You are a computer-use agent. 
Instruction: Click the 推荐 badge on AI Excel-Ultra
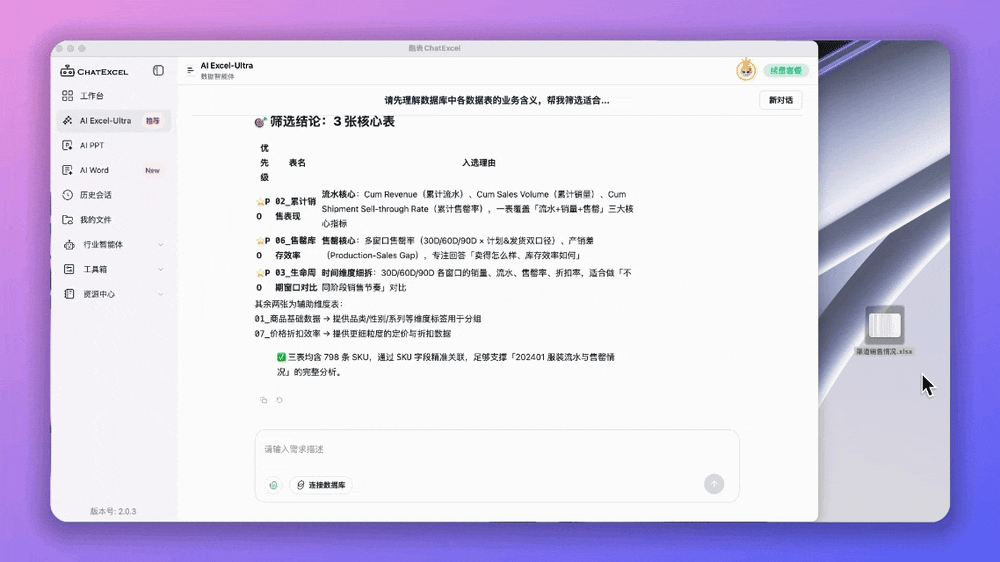coord(152,121)
